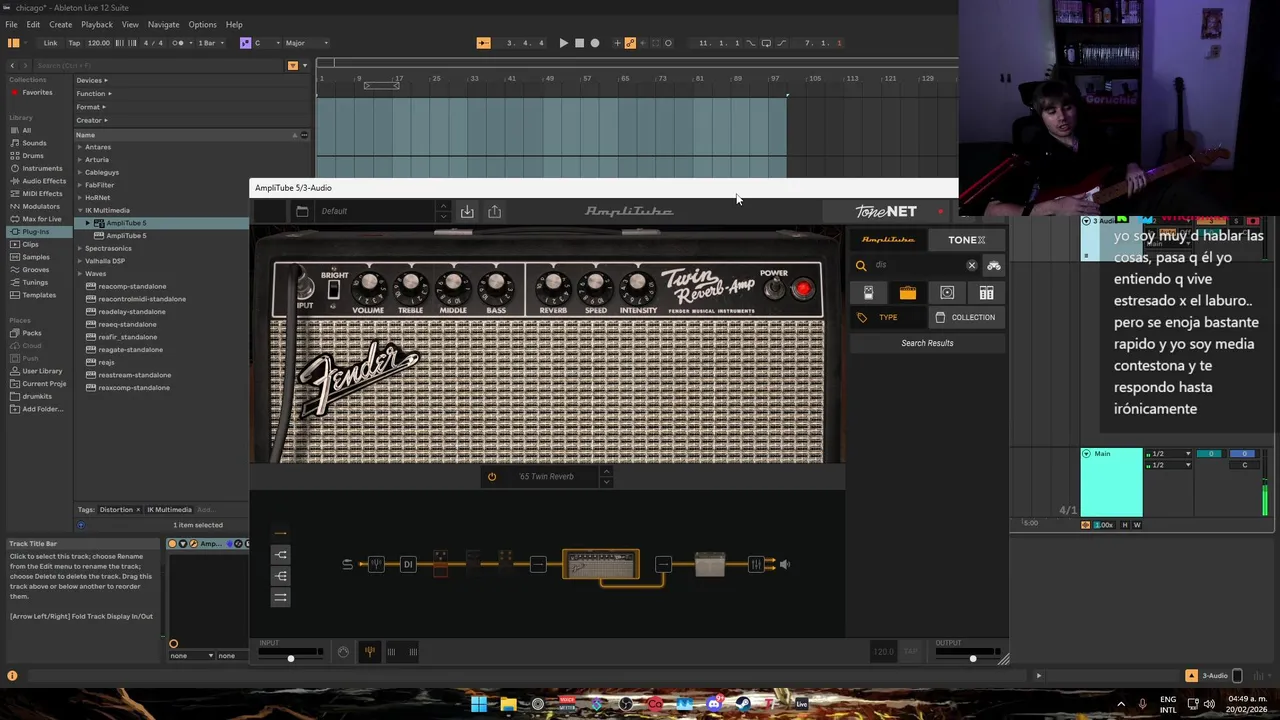Click the Tap tempo button in Ableton
Viewport: 1280px width, 720px height.
pos(74,43)
